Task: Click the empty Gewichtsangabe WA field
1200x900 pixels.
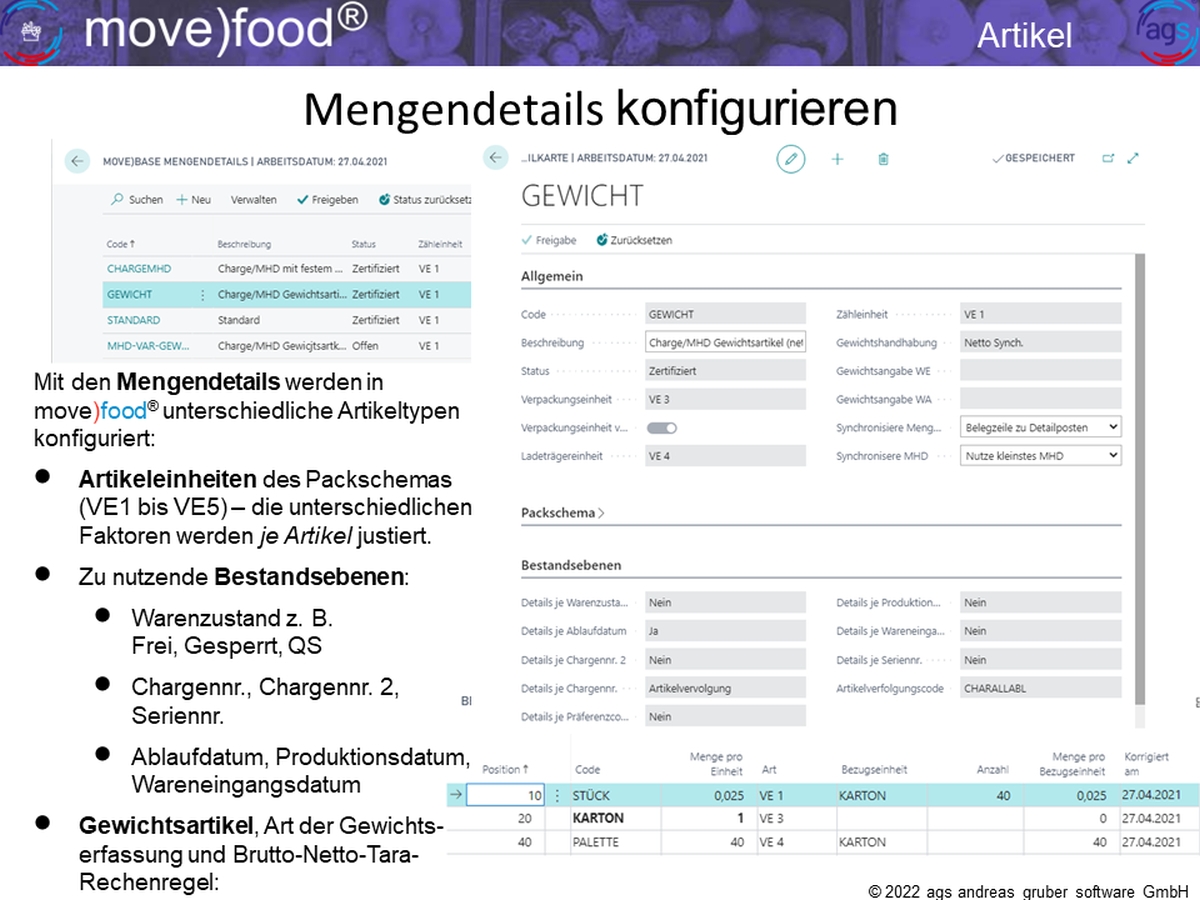Action: 1040,399
